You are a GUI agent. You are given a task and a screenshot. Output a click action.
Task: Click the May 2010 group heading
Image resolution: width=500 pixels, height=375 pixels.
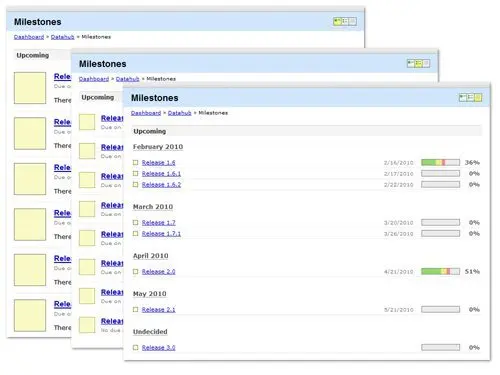tap(150, 294)
